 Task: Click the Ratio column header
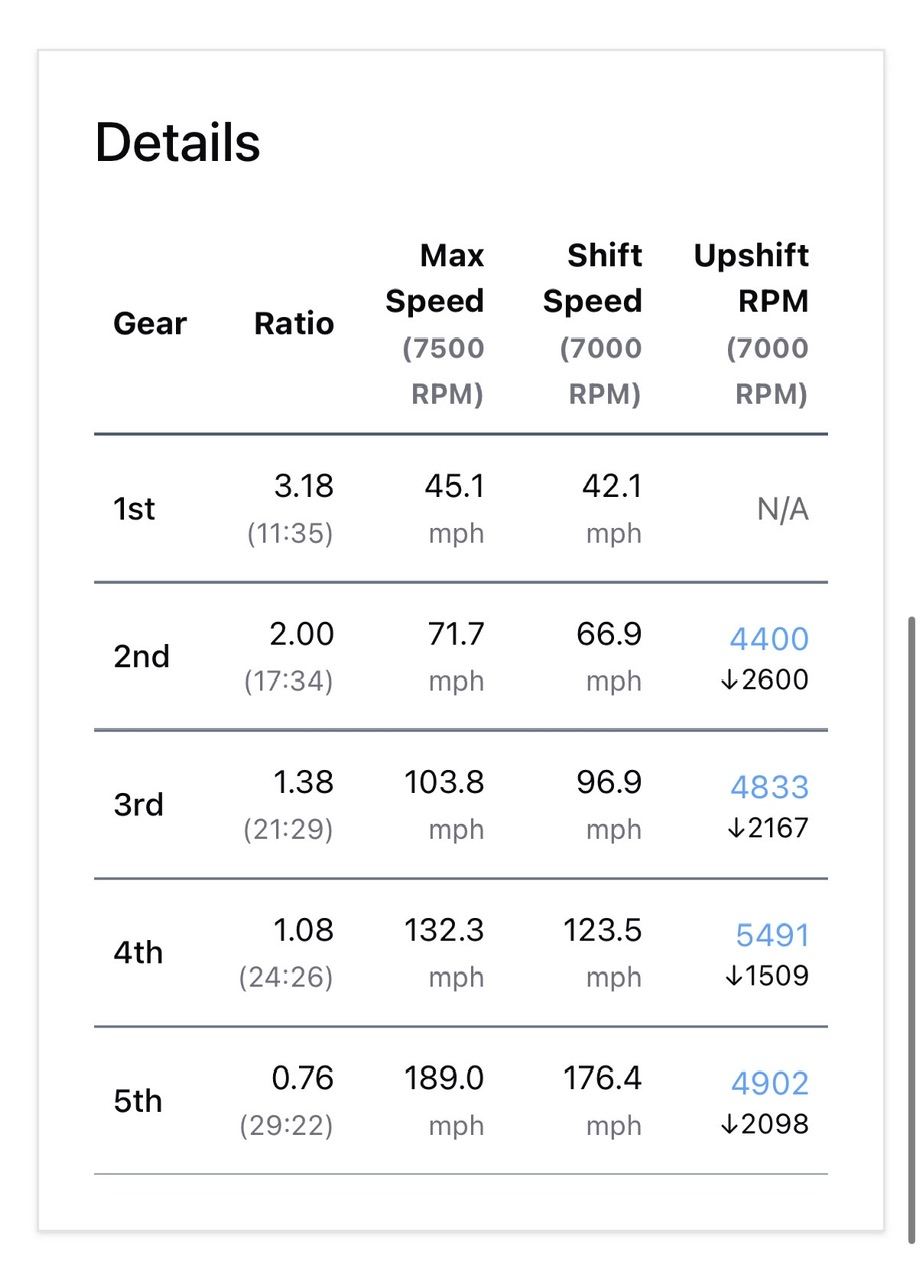(x=294, y=324)
